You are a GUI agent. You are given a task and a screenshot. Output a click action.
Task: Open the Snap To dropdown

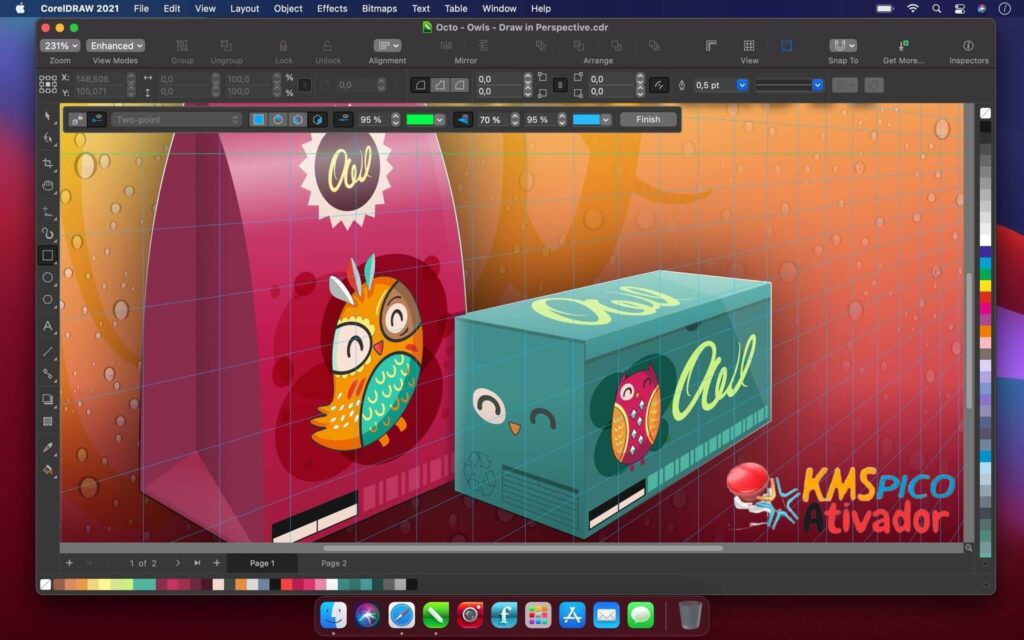click(843, 45)
